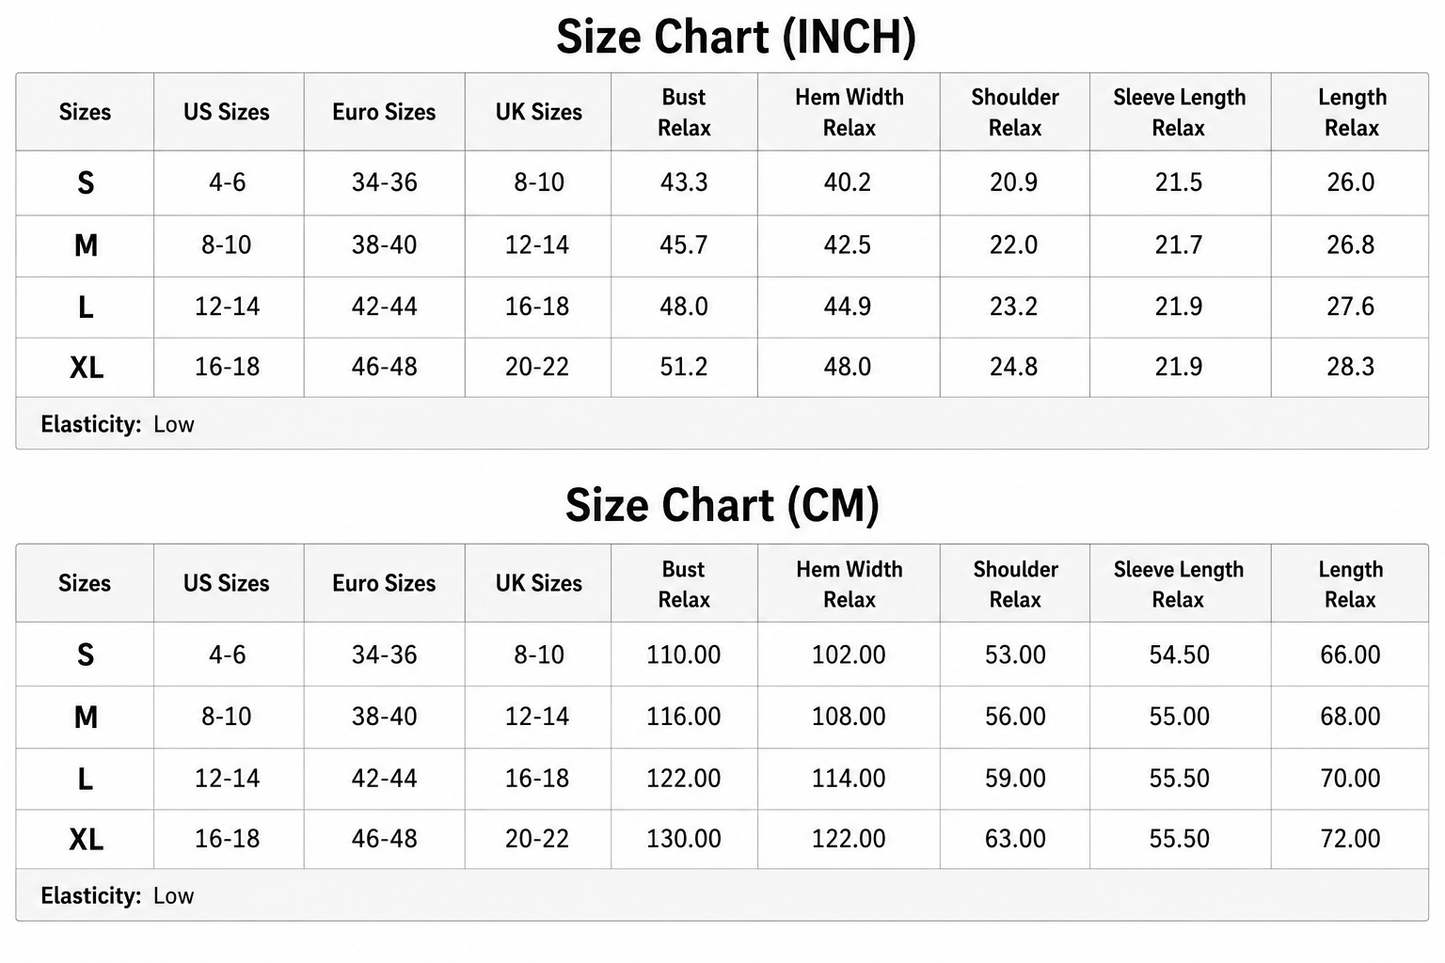Select the Sleeve Length Relax header in inch chart
The width and height of the screenshot is (1445, 963).
click(x=1180, y=112)
